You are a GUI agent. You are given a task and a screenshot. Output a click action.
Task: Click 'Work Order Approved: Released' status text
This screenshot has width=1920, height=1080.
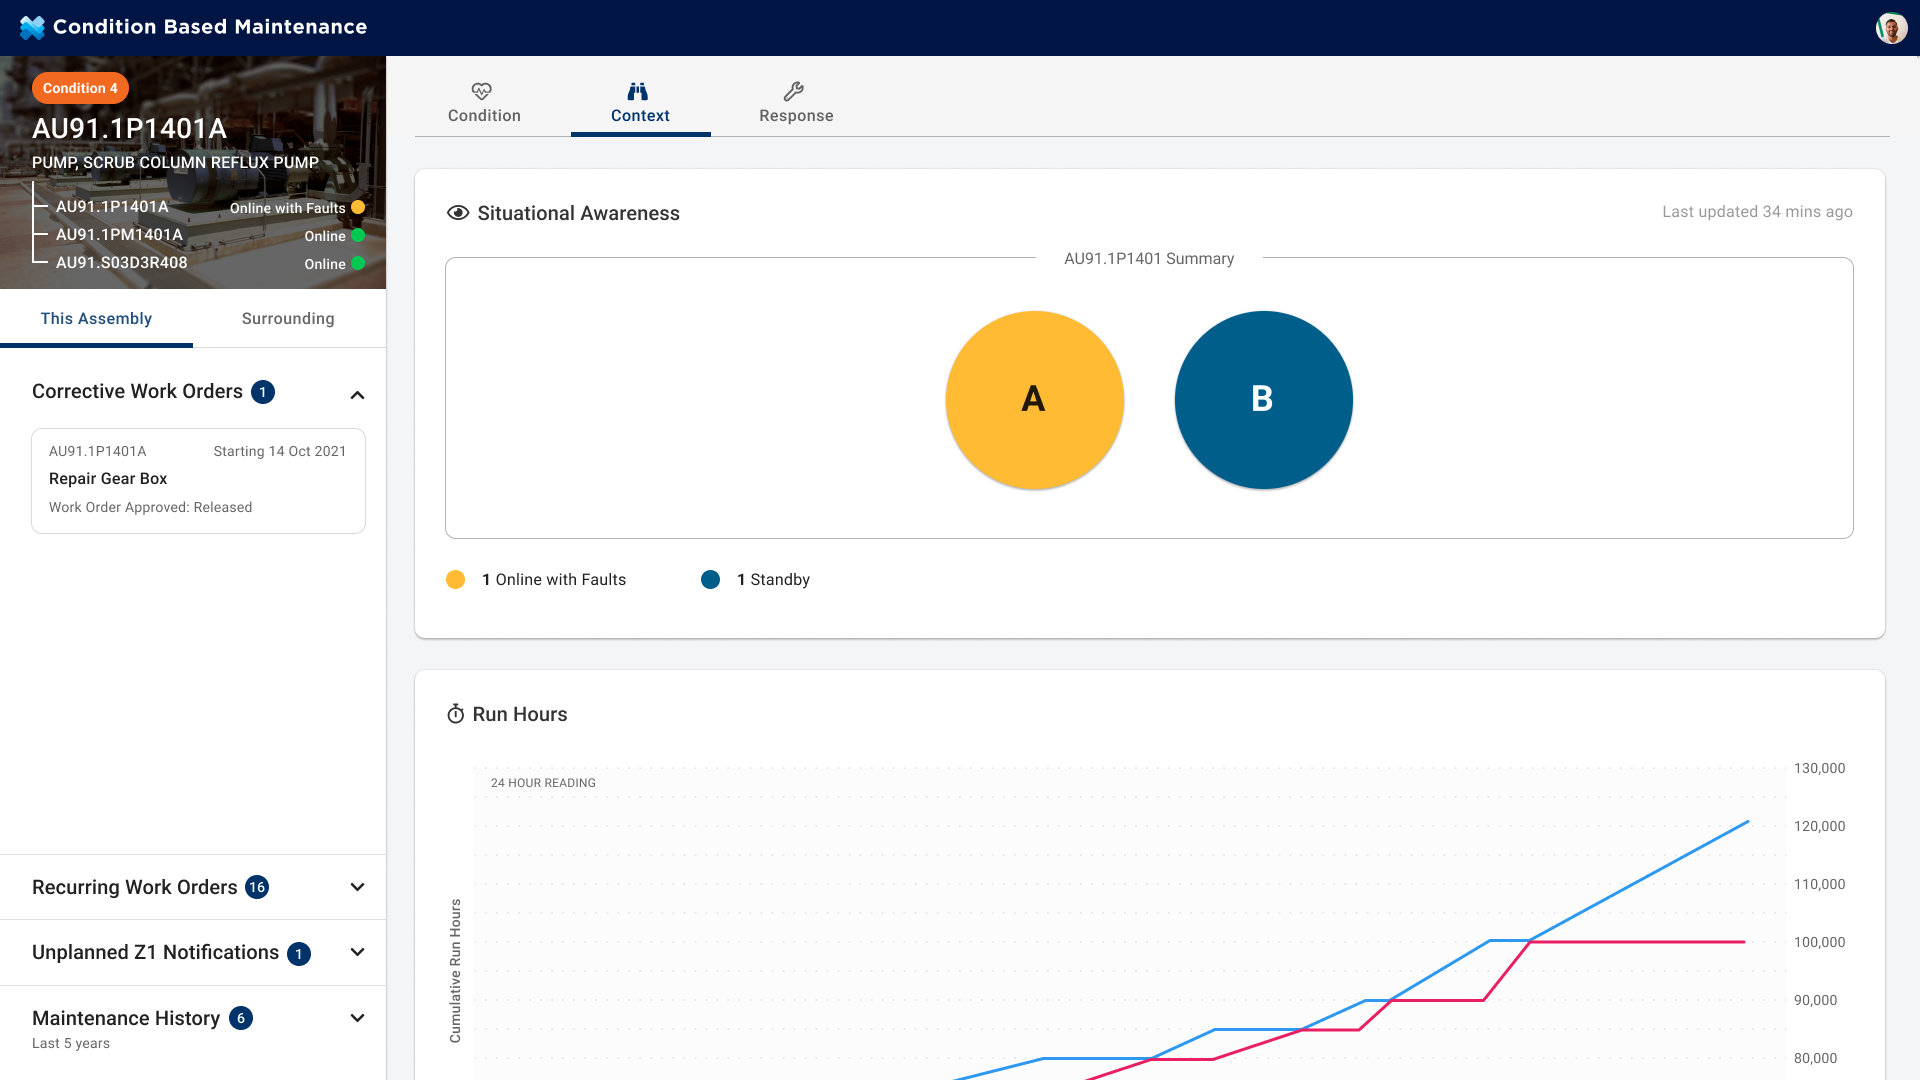[x=150, y=507]
